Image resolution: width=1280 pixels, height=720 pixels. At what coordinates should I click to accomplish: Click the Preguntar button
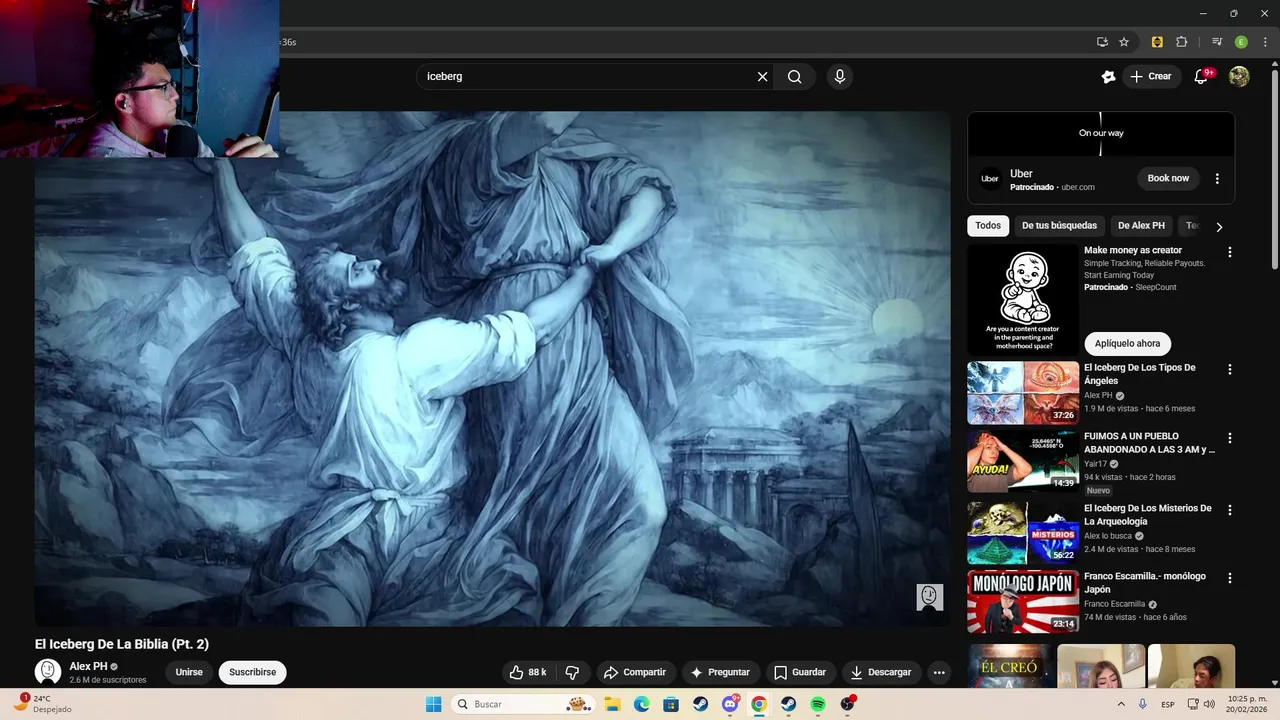pos(720,672)
